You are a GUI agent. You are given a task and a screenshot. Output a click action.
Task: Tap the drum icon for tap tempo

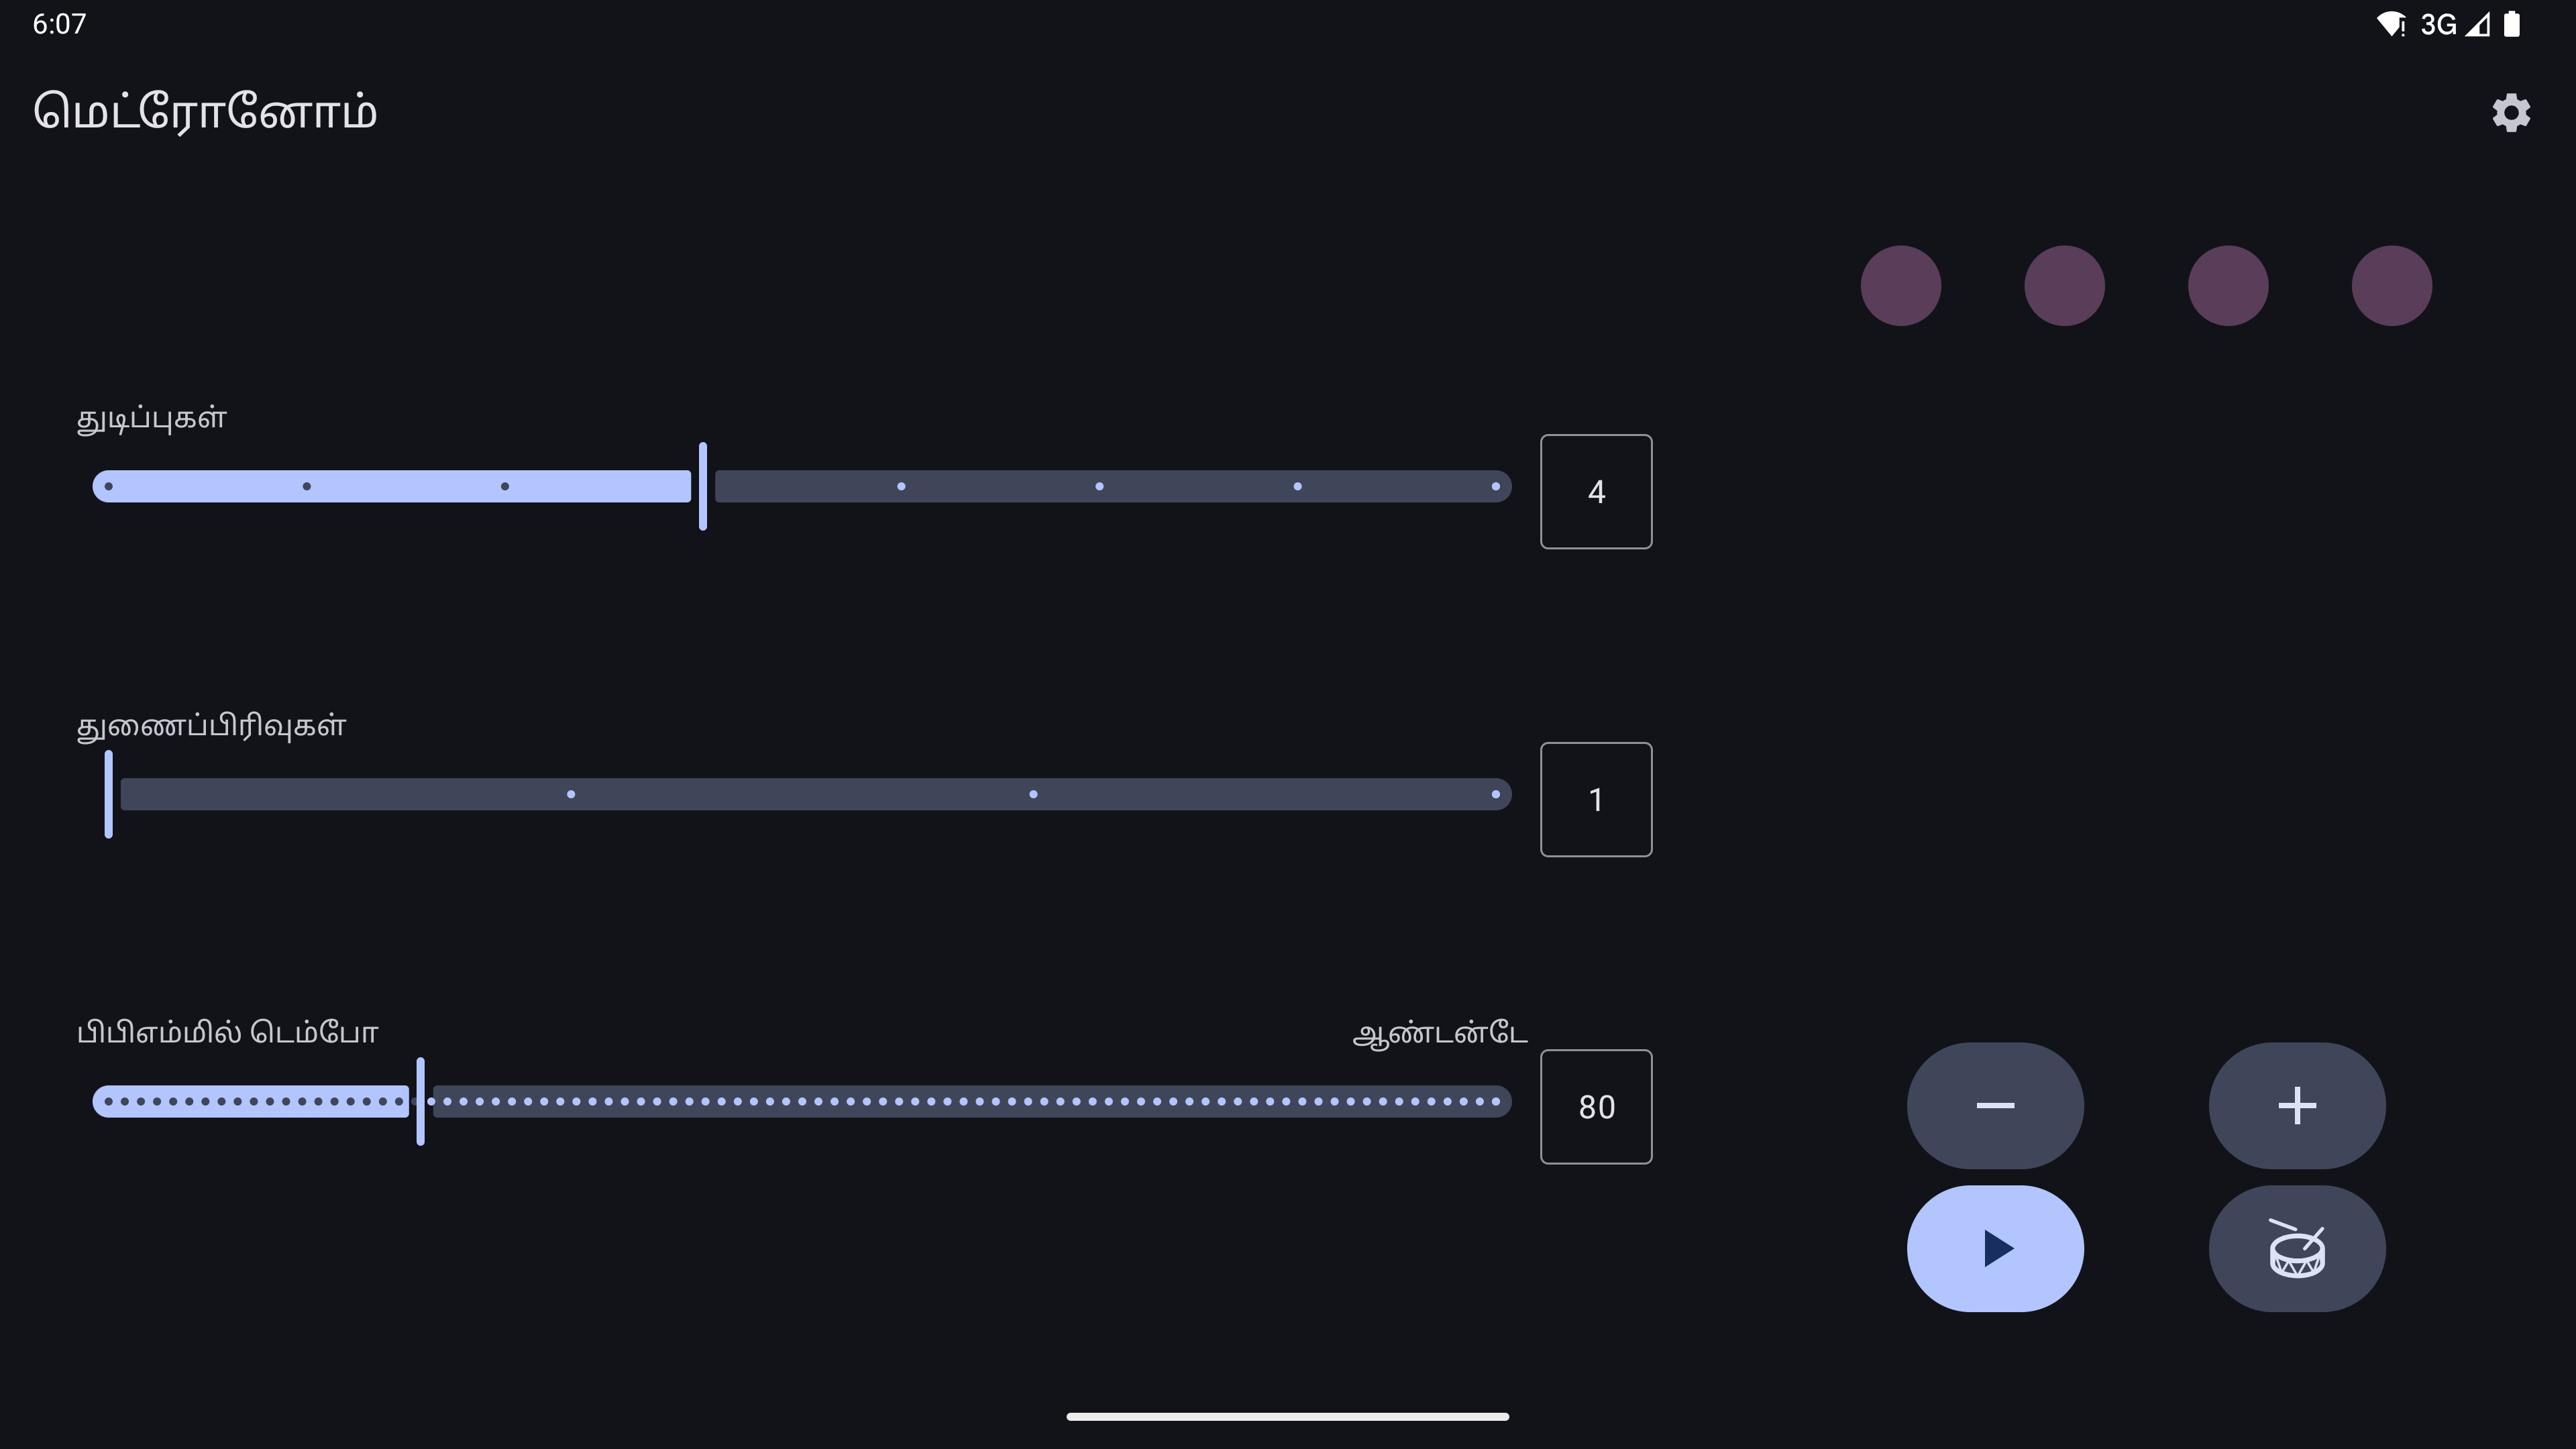click(2296, 1248)
